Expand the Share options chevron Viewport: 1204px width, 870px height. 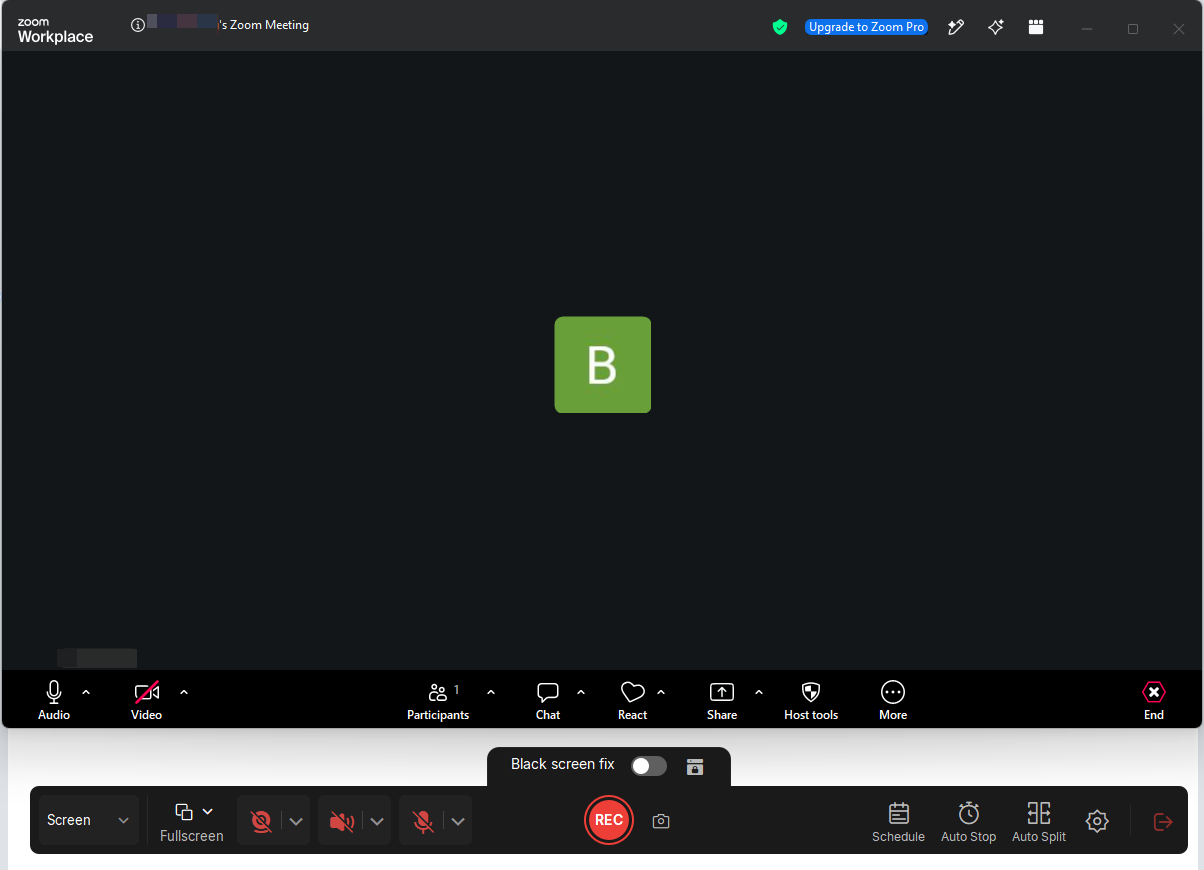758,692
